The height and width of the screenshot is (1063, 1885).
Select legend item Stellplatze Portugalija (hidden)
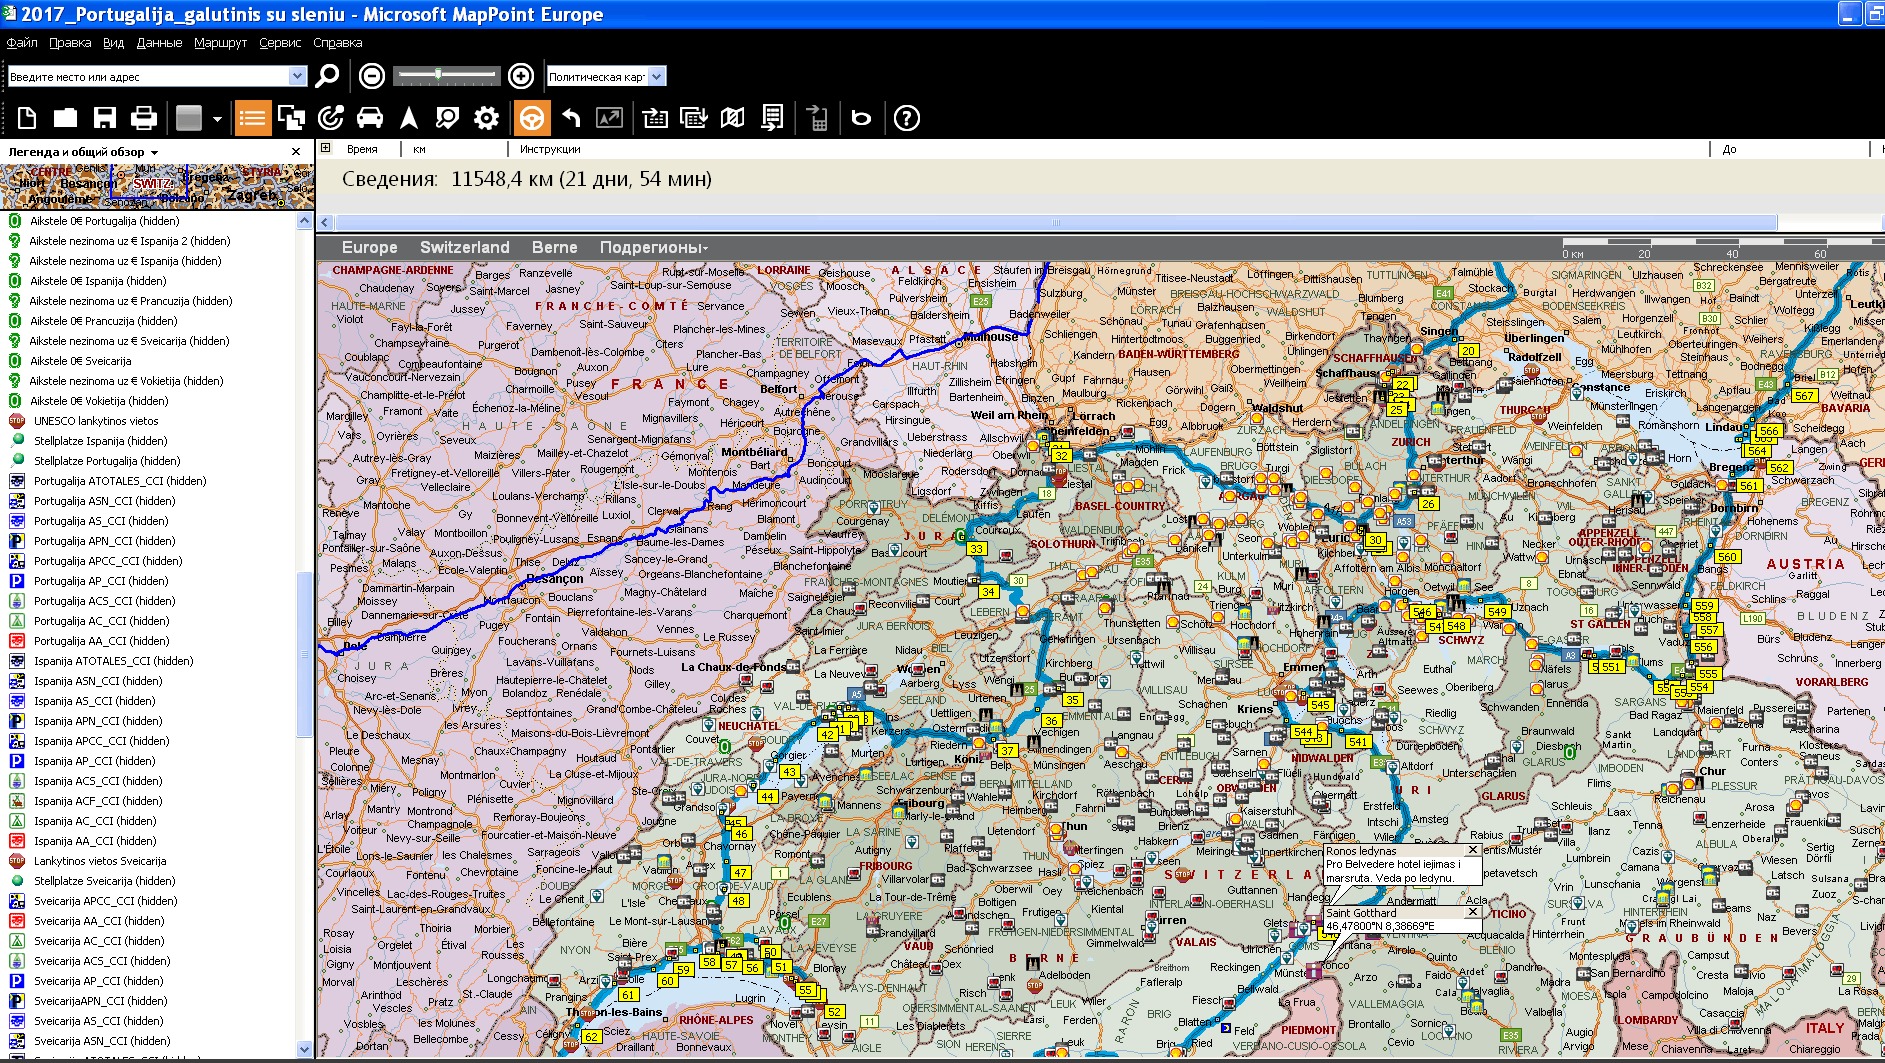(x=107, y=461)
